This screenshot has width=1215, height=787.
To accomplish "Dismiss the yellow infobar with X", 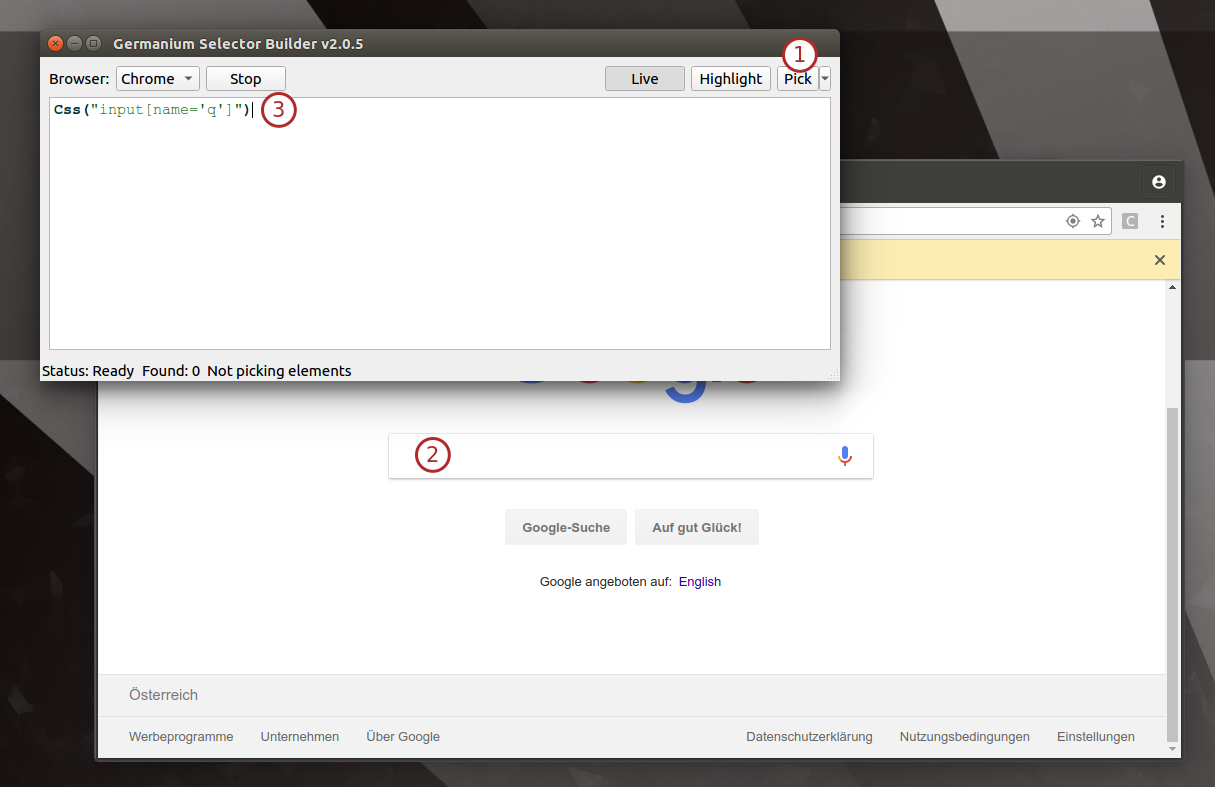I will tap(1160, 260).
